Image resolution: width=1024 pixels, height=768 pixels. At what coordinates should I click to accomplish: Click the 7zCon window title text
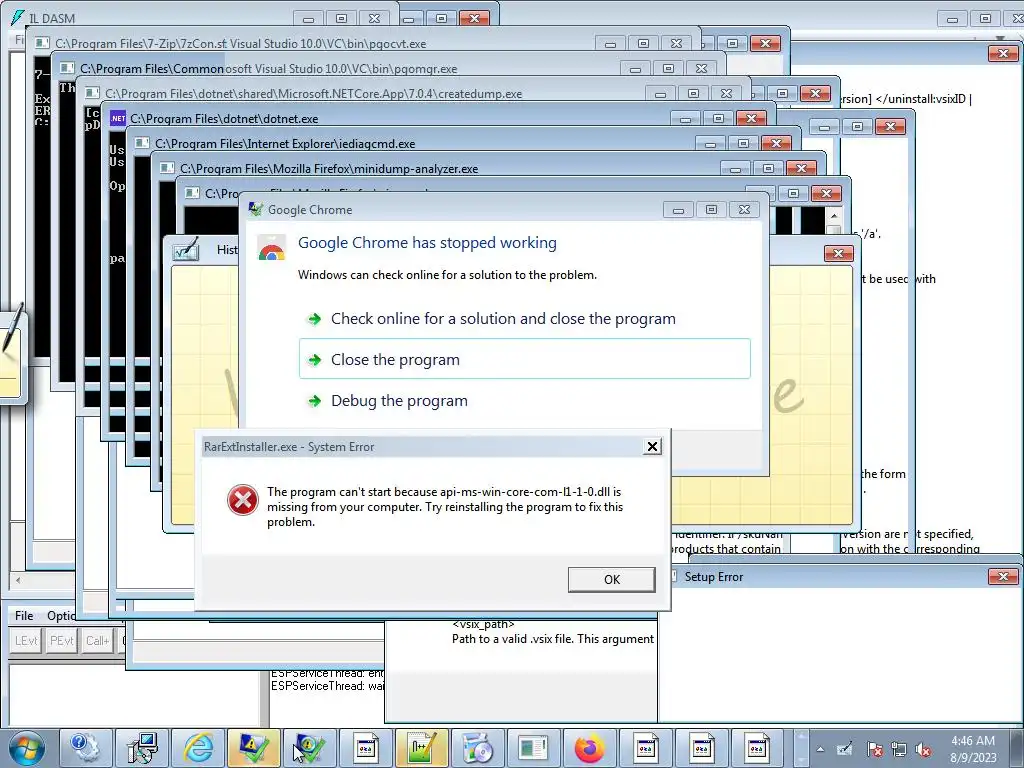click(x=141, y=44)
